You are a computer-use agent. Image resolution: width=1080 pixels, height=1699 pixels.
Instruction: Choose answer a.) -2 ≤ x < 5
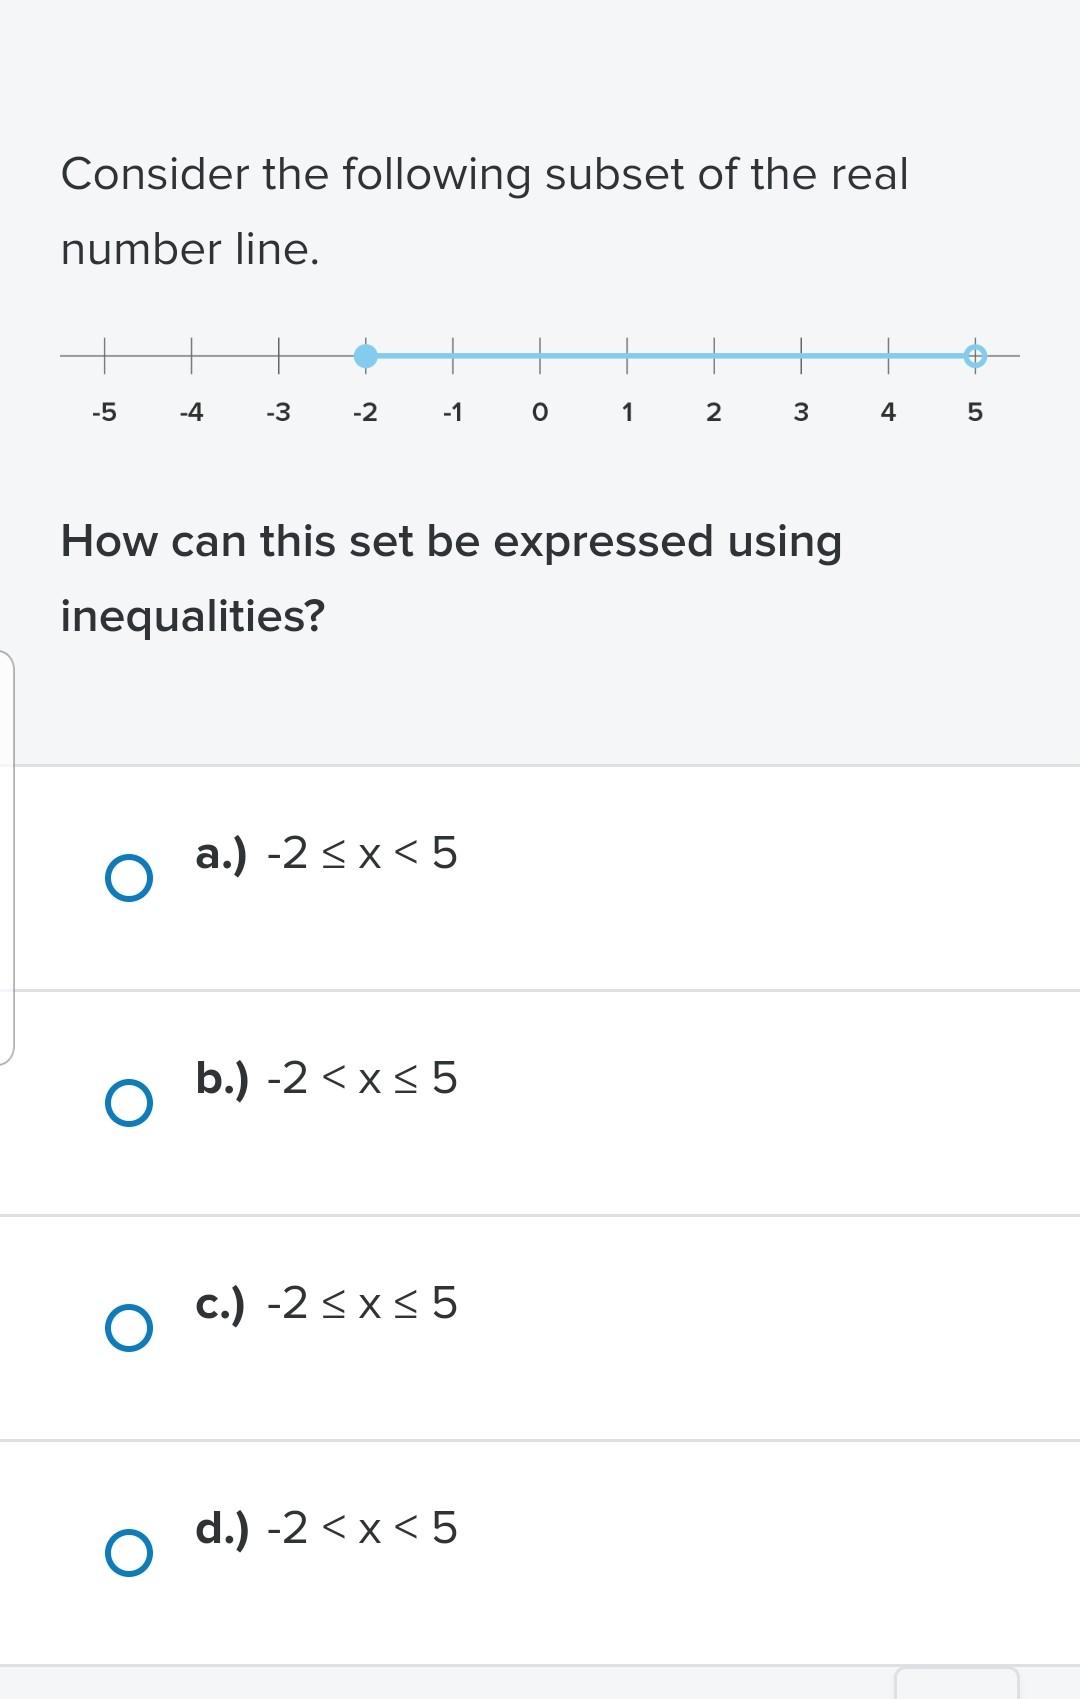326,855
